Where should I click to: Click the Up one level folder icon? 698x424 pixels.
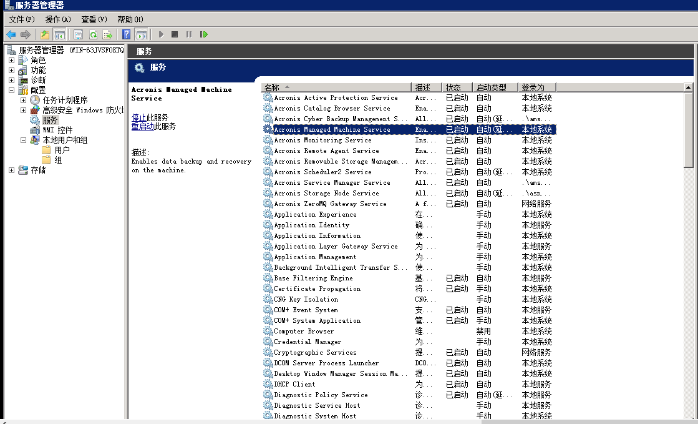coord(44,34)
